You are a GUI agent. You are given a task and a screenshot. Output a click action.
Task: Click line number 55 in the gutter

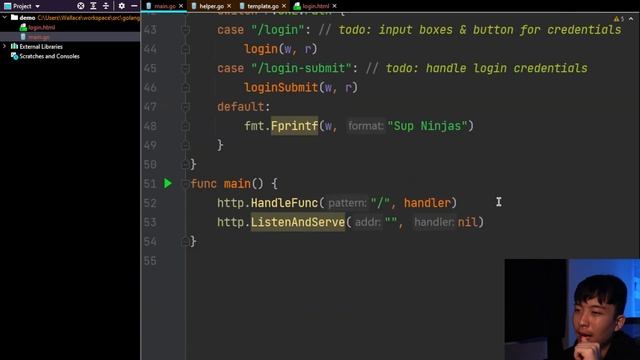click(150, 261)
